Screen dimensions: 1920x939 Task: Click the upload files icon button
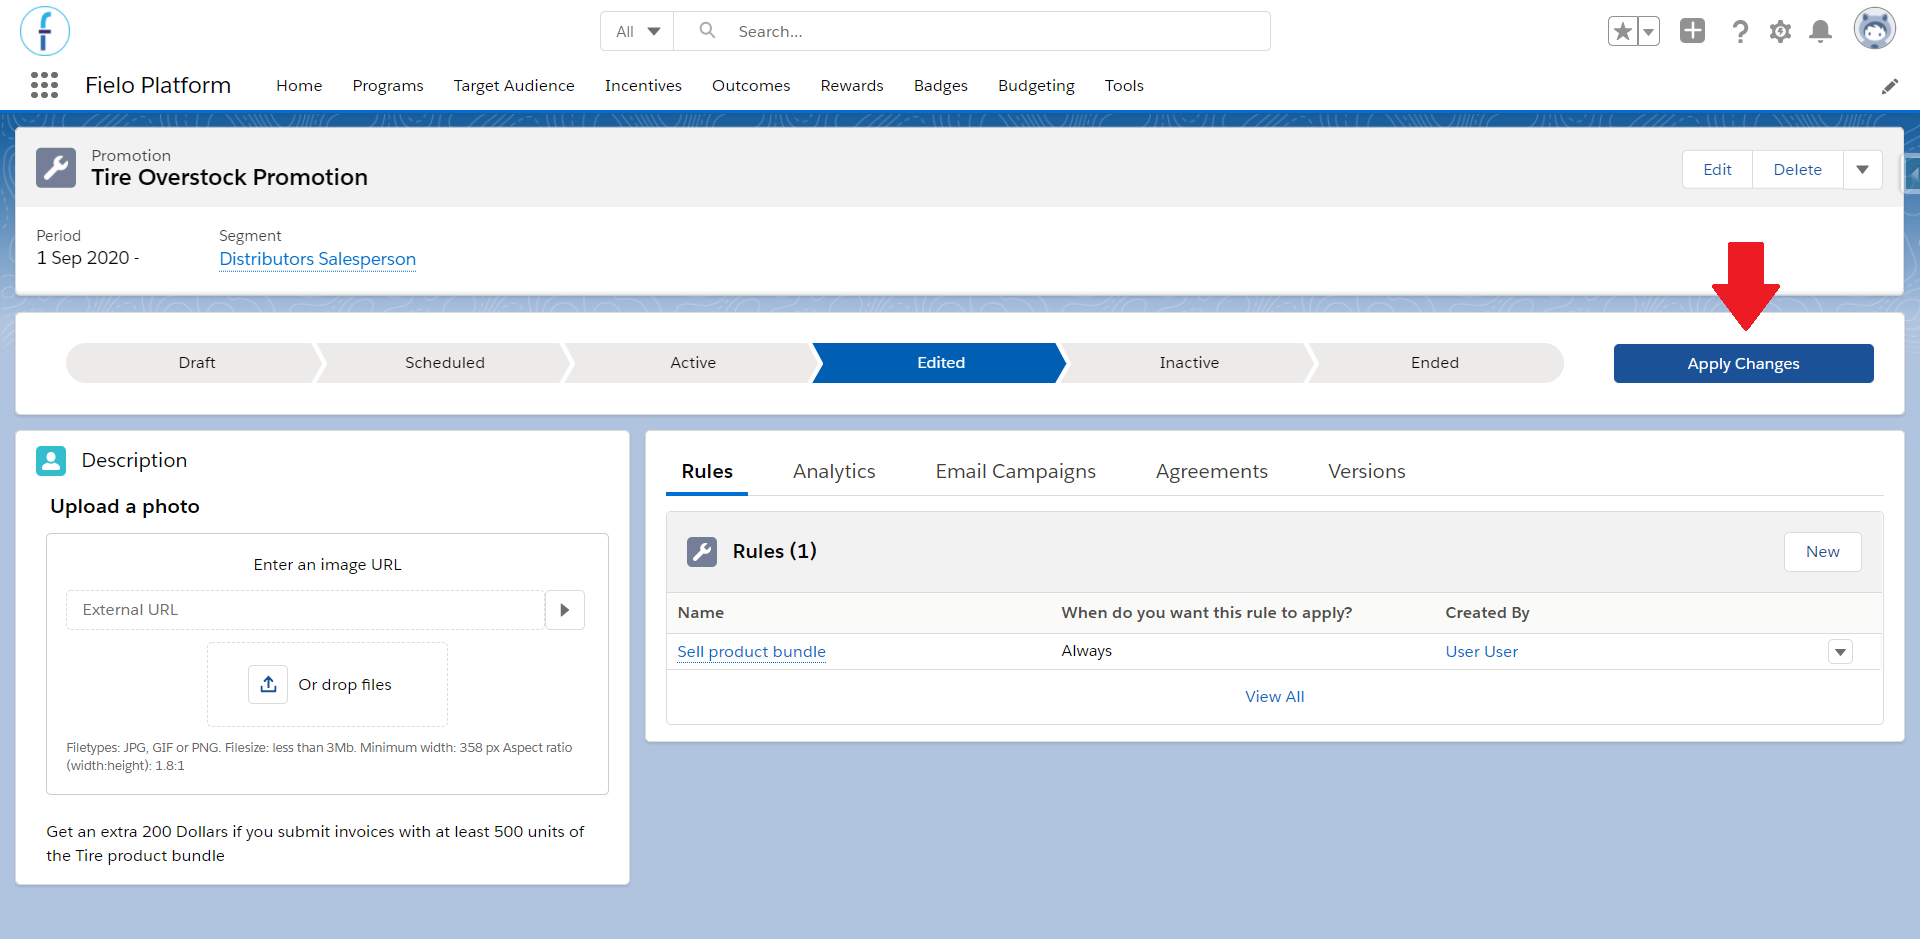tap(268, 684)
